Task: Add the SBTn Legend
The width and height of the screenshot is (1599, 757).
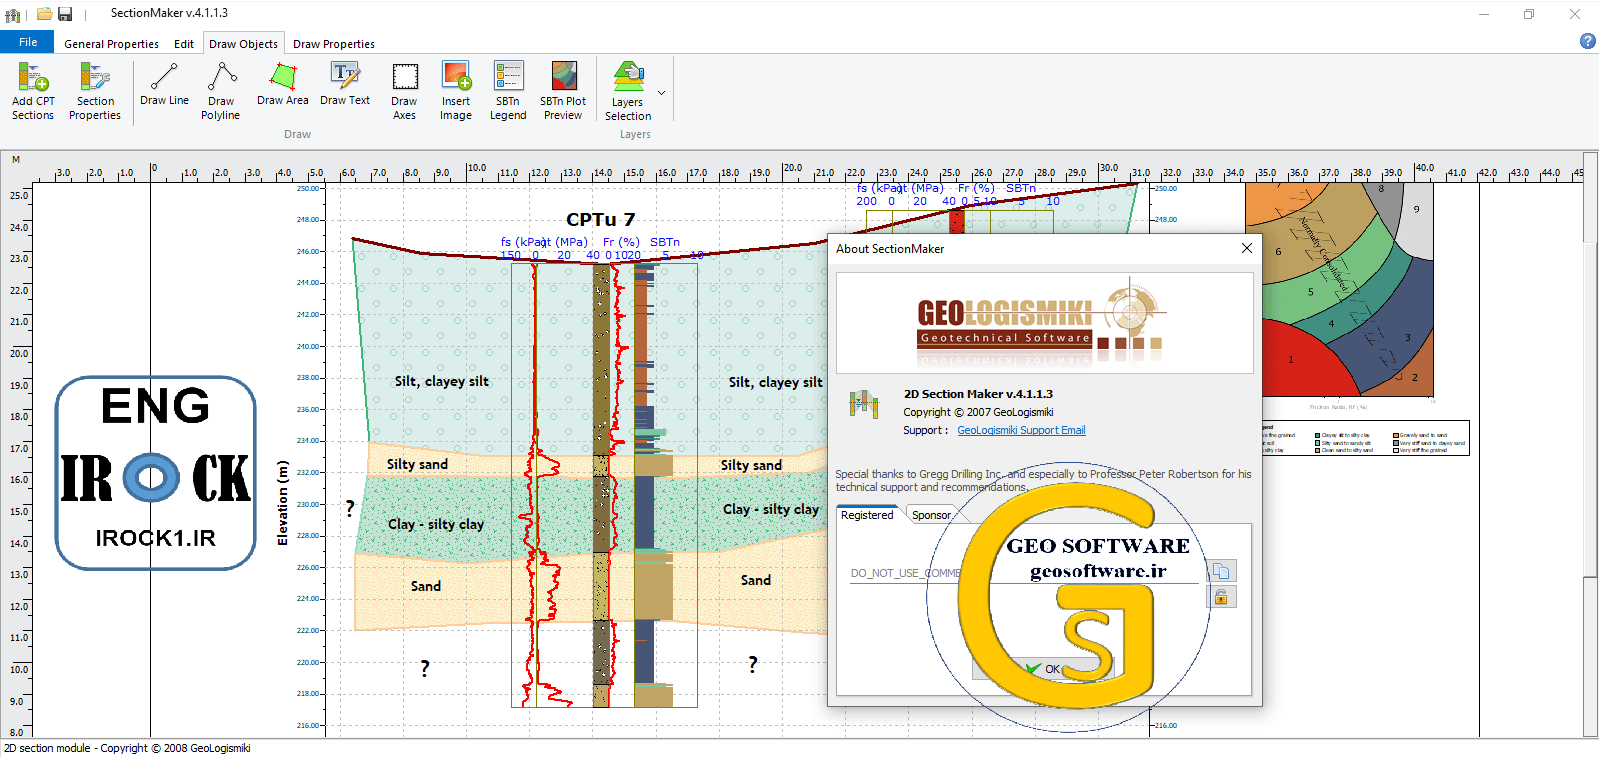Action: coord(508,91)
